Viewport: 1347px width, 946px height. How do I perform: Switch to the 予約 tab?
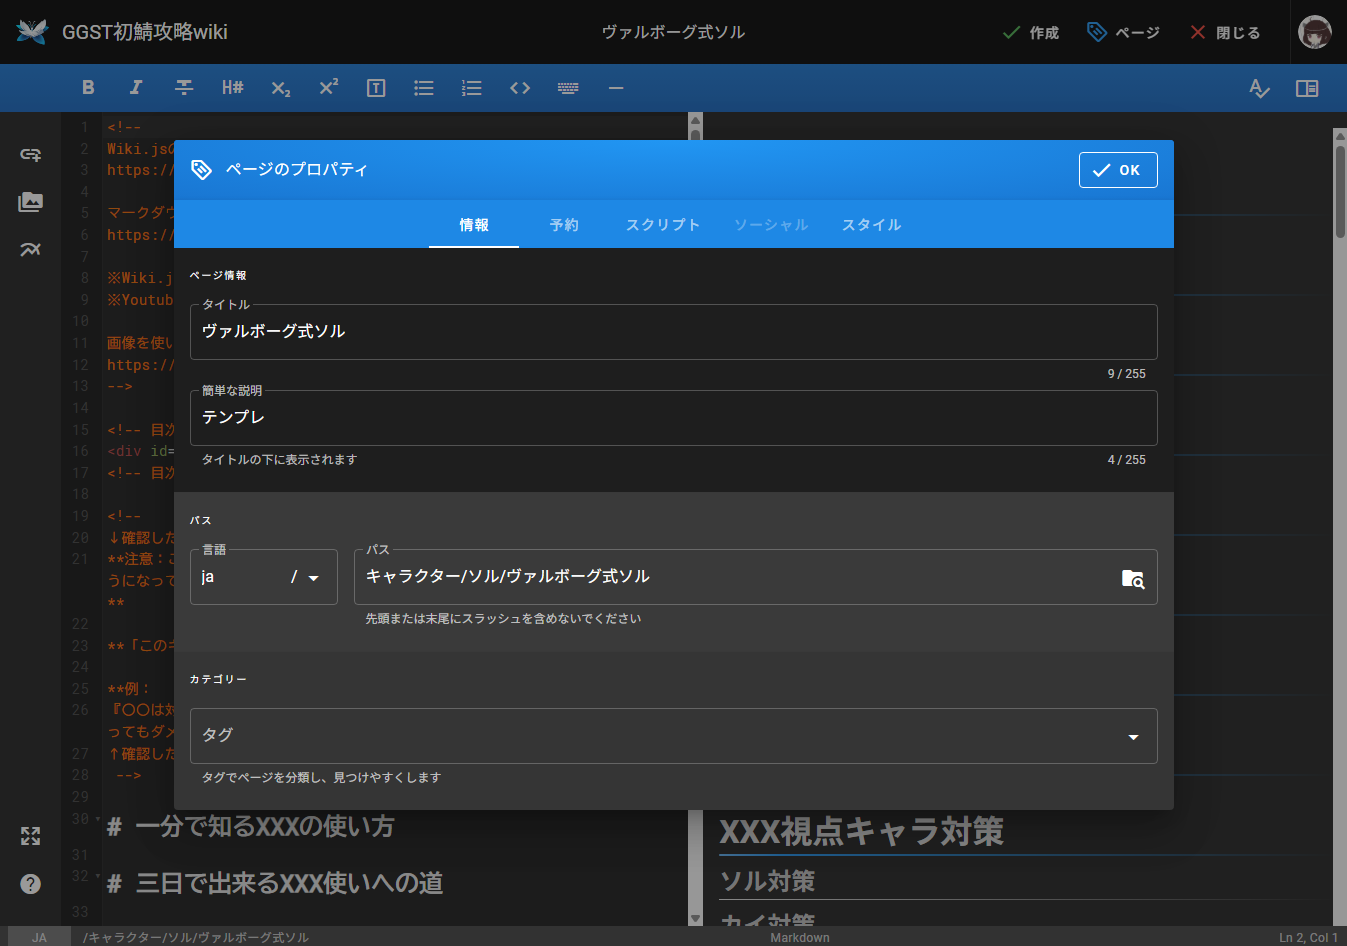coord(564,225)
